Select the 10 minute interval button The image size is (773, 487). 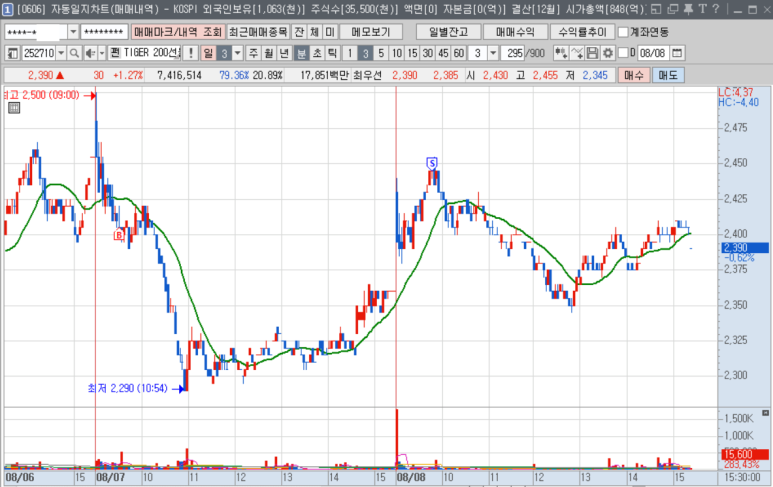point(397,53)
